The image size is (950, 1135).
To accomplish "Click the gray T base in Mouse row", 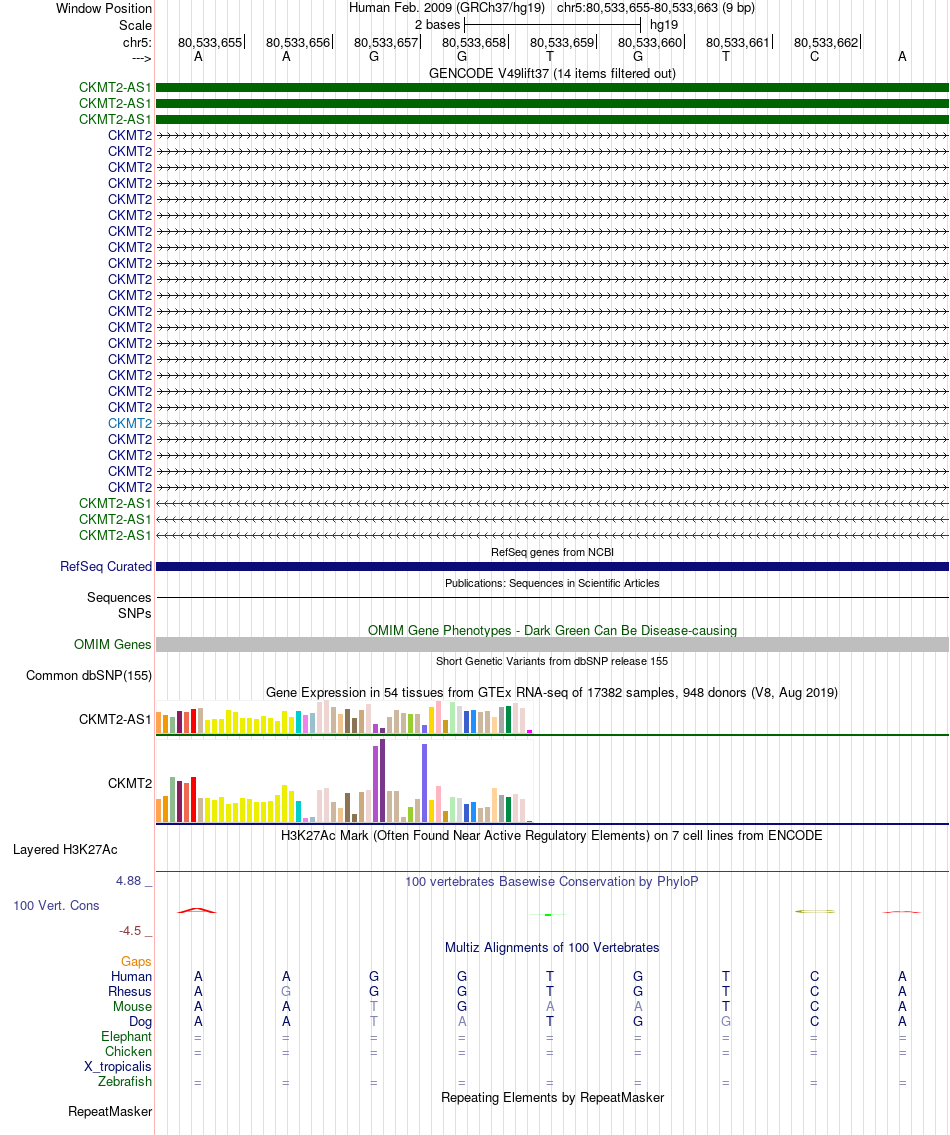I will [374, 1007].
